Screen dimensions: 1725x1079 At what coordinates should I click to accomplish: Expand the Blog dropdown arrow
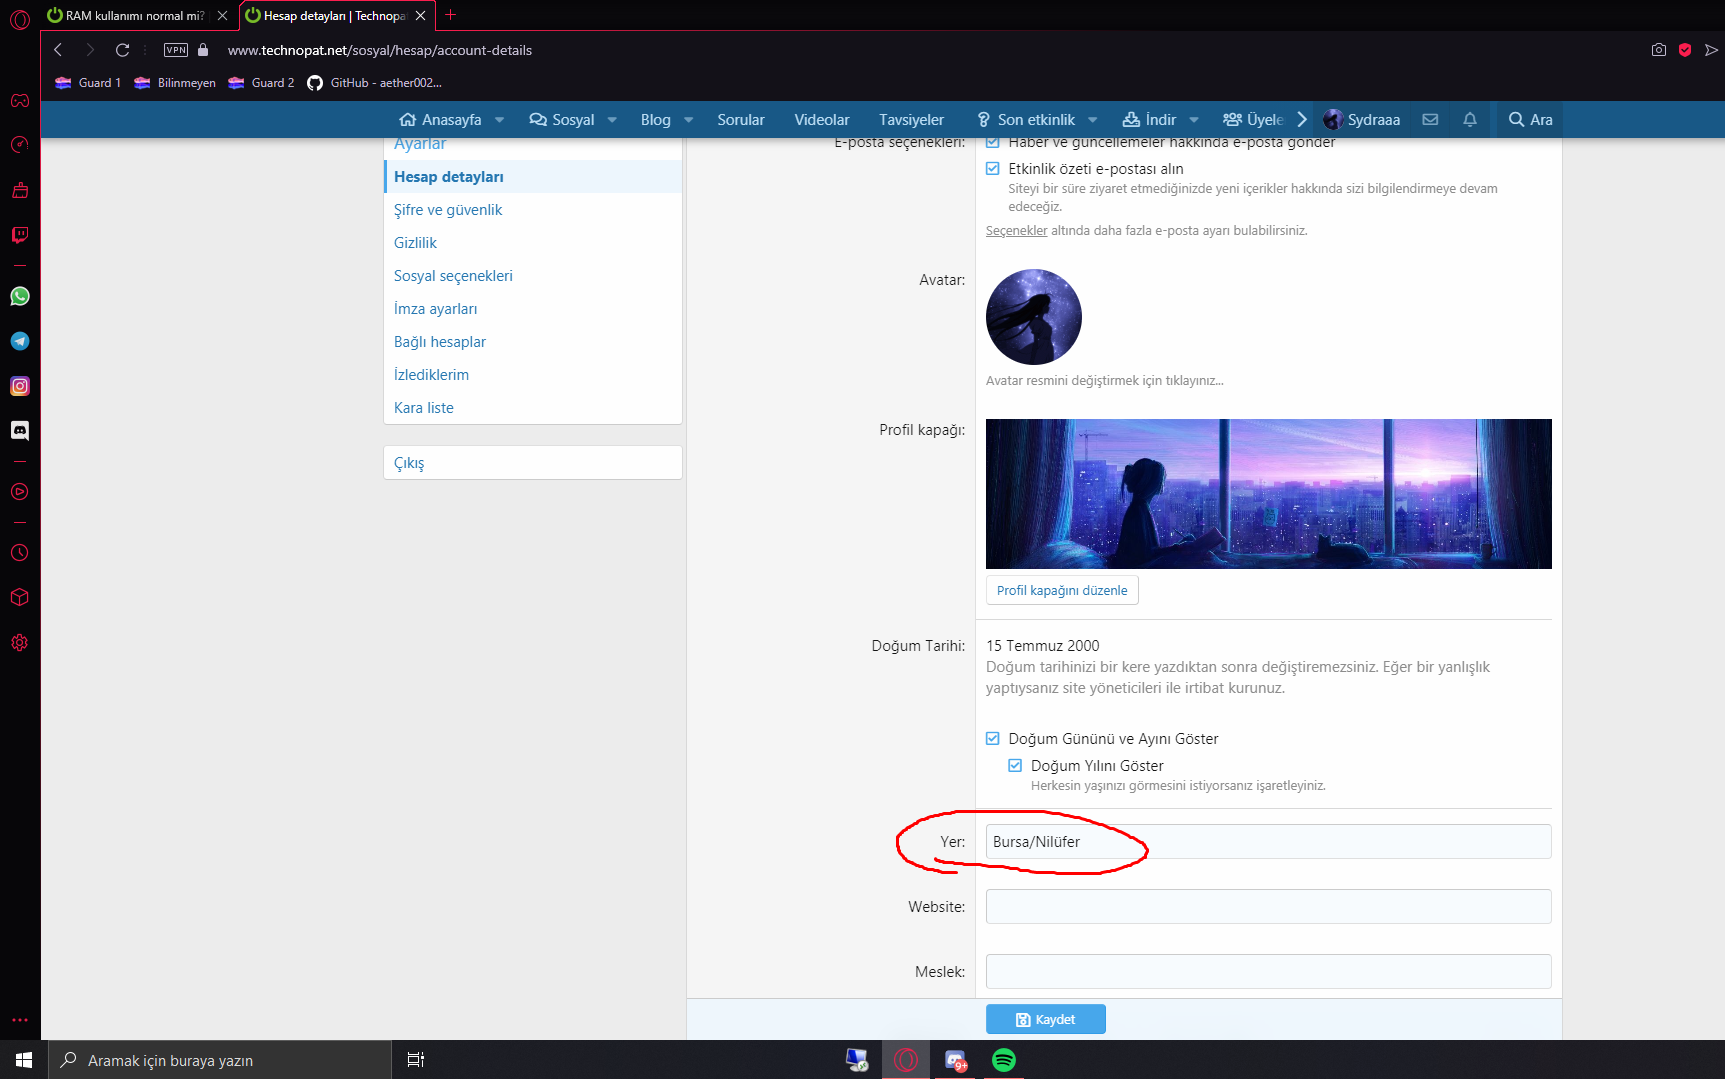coord(688,120)
